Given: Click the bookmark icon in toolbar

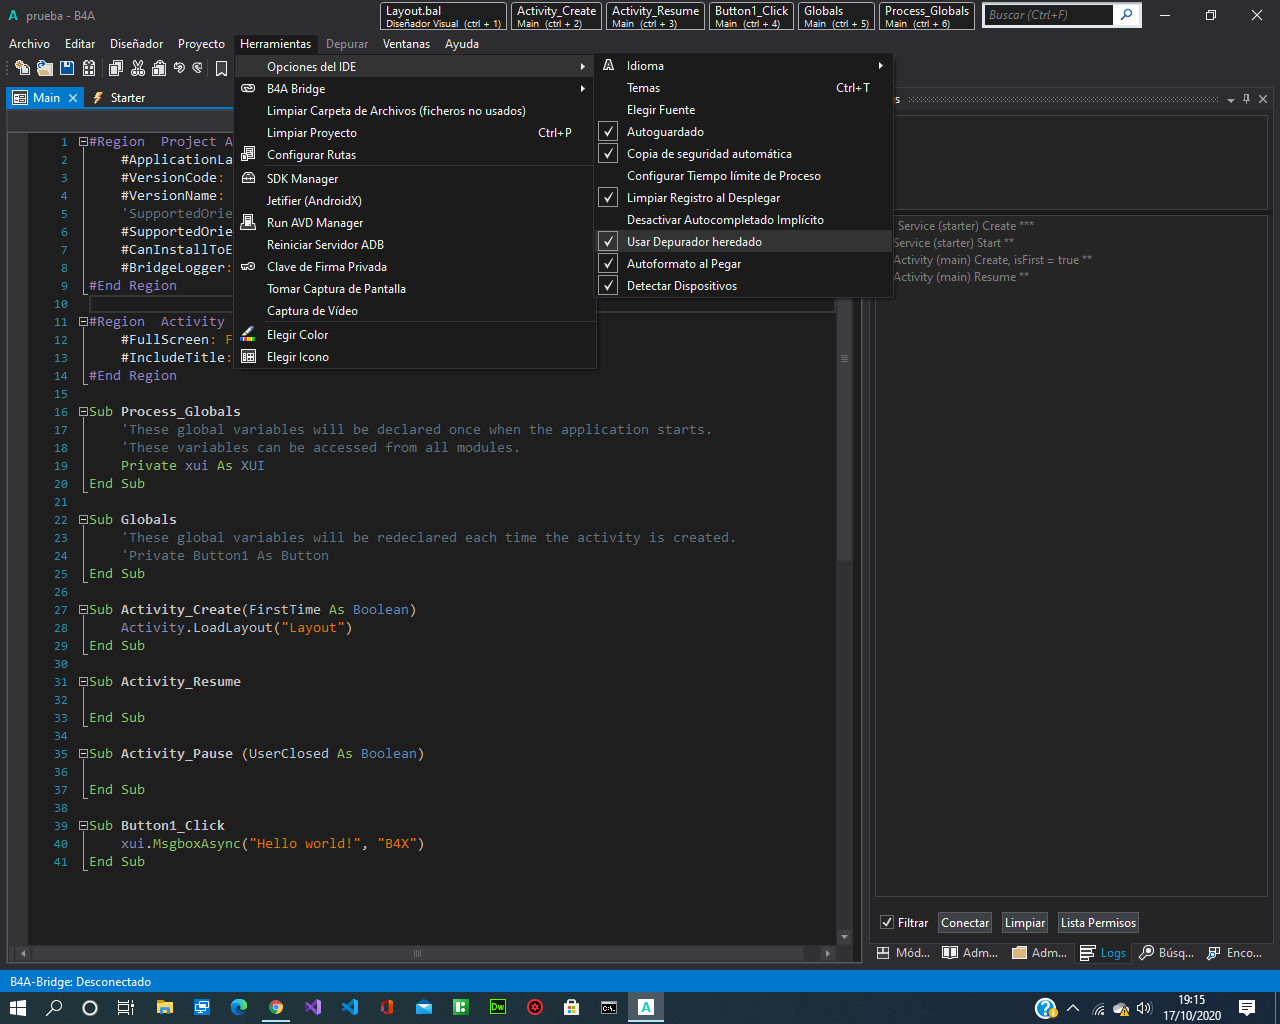Looking at the screenshot, I should [x=222, y=68].
